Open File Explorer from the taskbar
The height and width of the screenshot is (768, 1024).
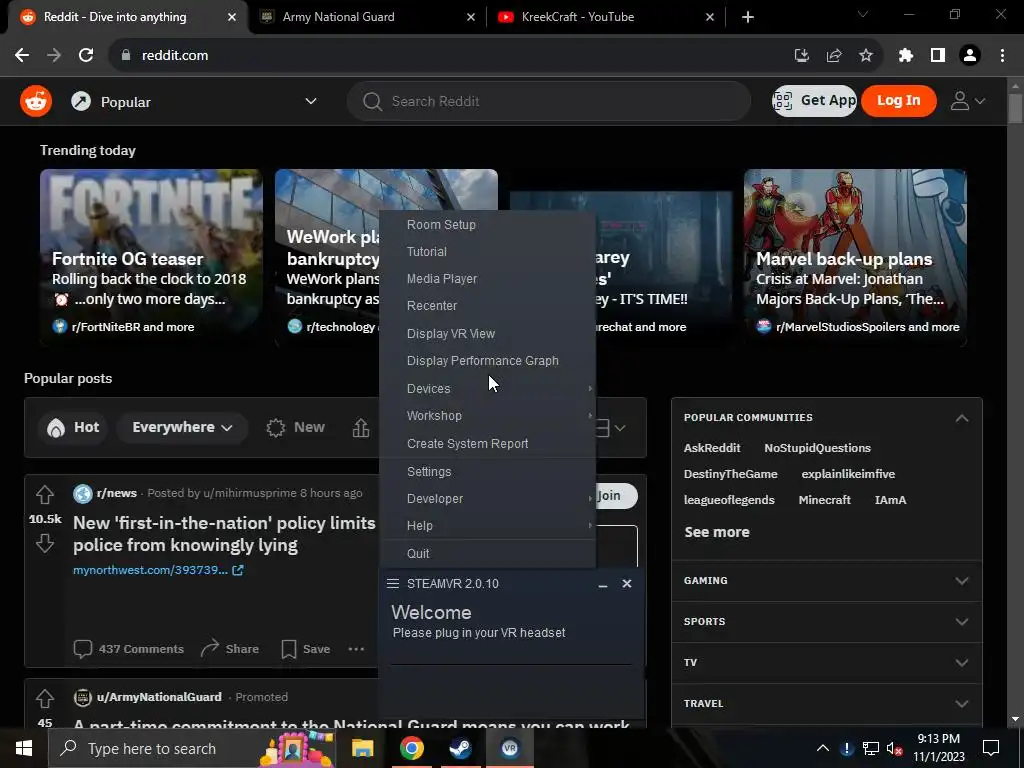tap(362, 748)
